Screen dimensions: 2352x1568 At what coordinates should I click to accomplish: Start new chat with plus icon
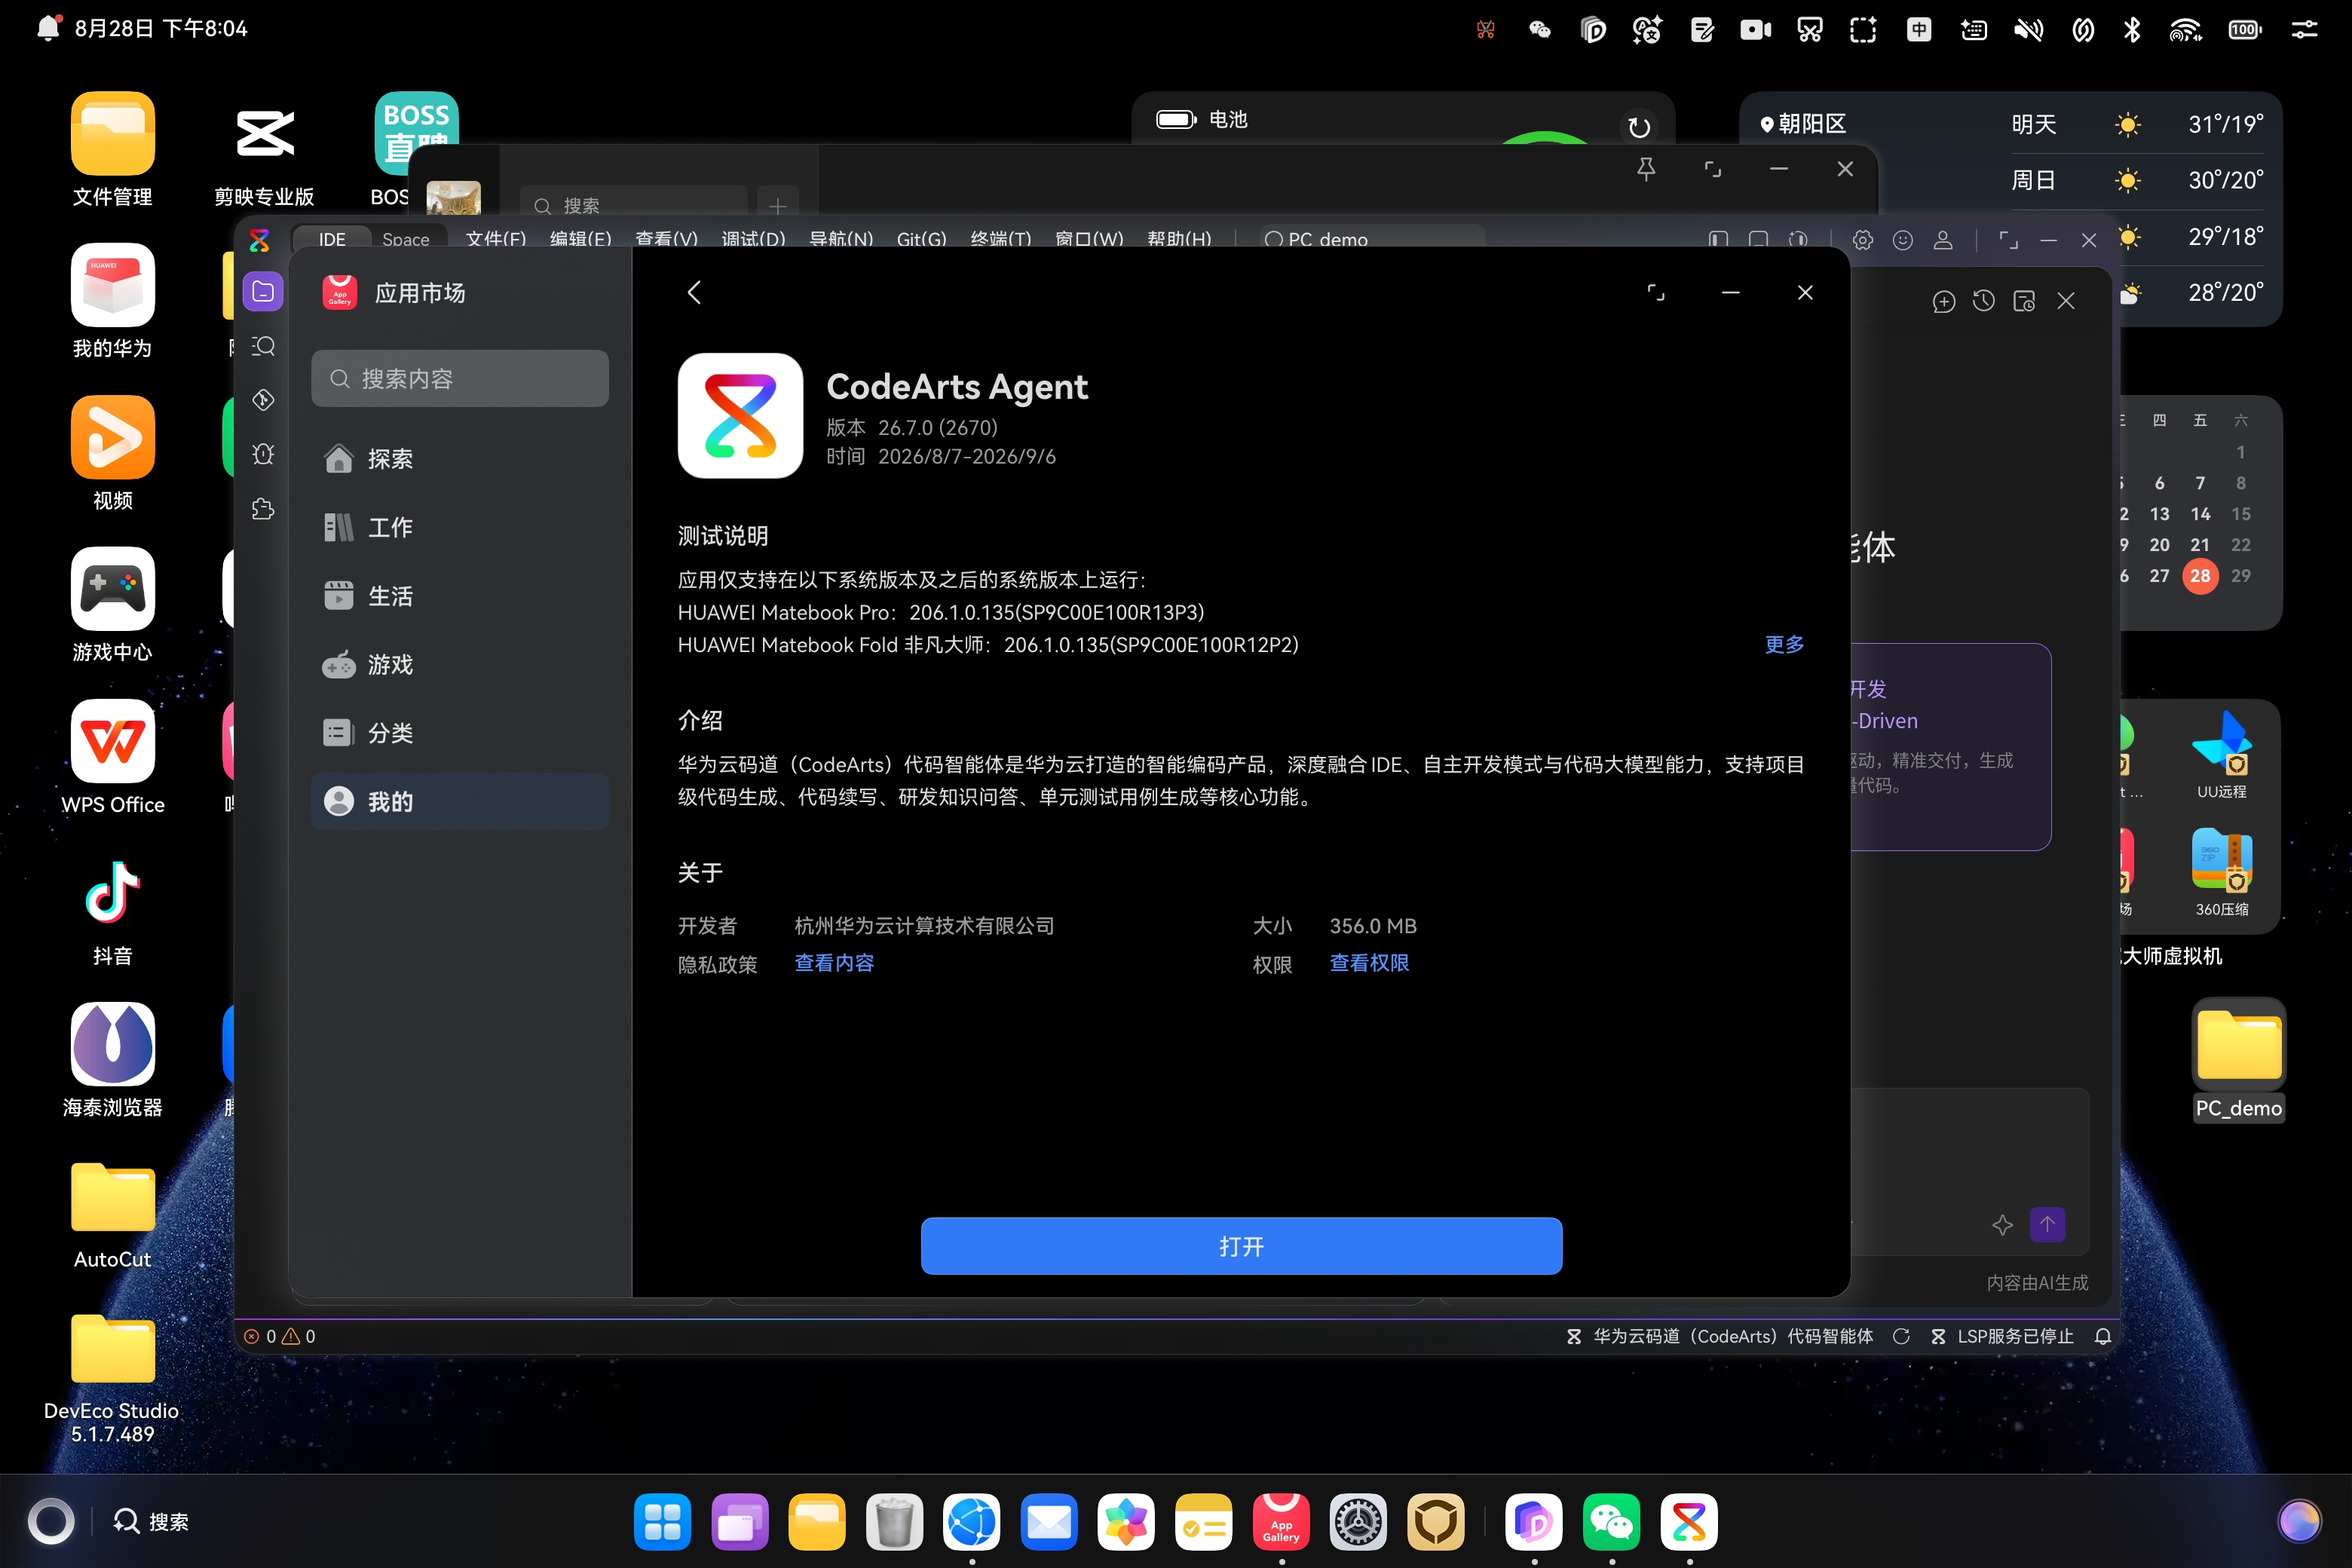click(1944, 301)
